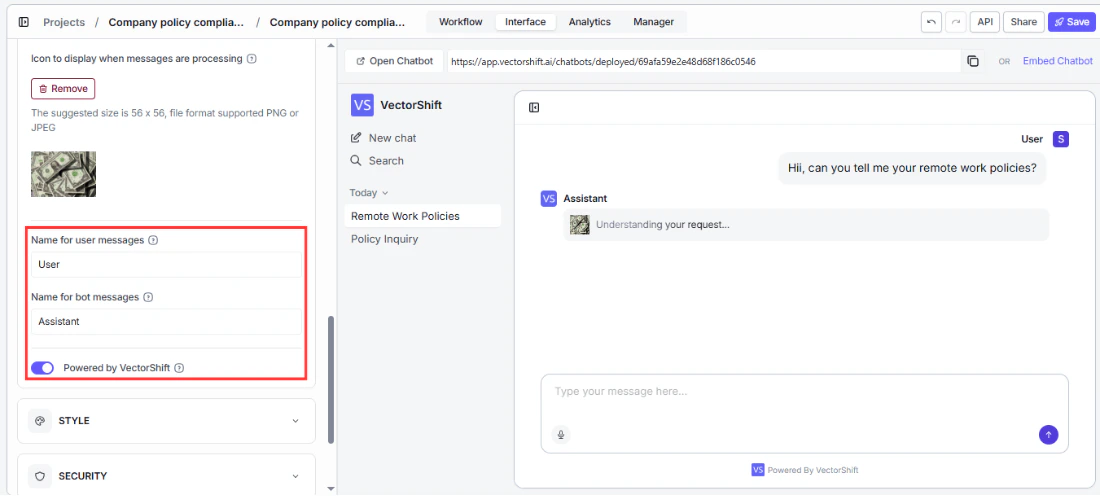Disable the Powered by VectorShift toggle
The image size is (1100, 500).
[42, 367]
